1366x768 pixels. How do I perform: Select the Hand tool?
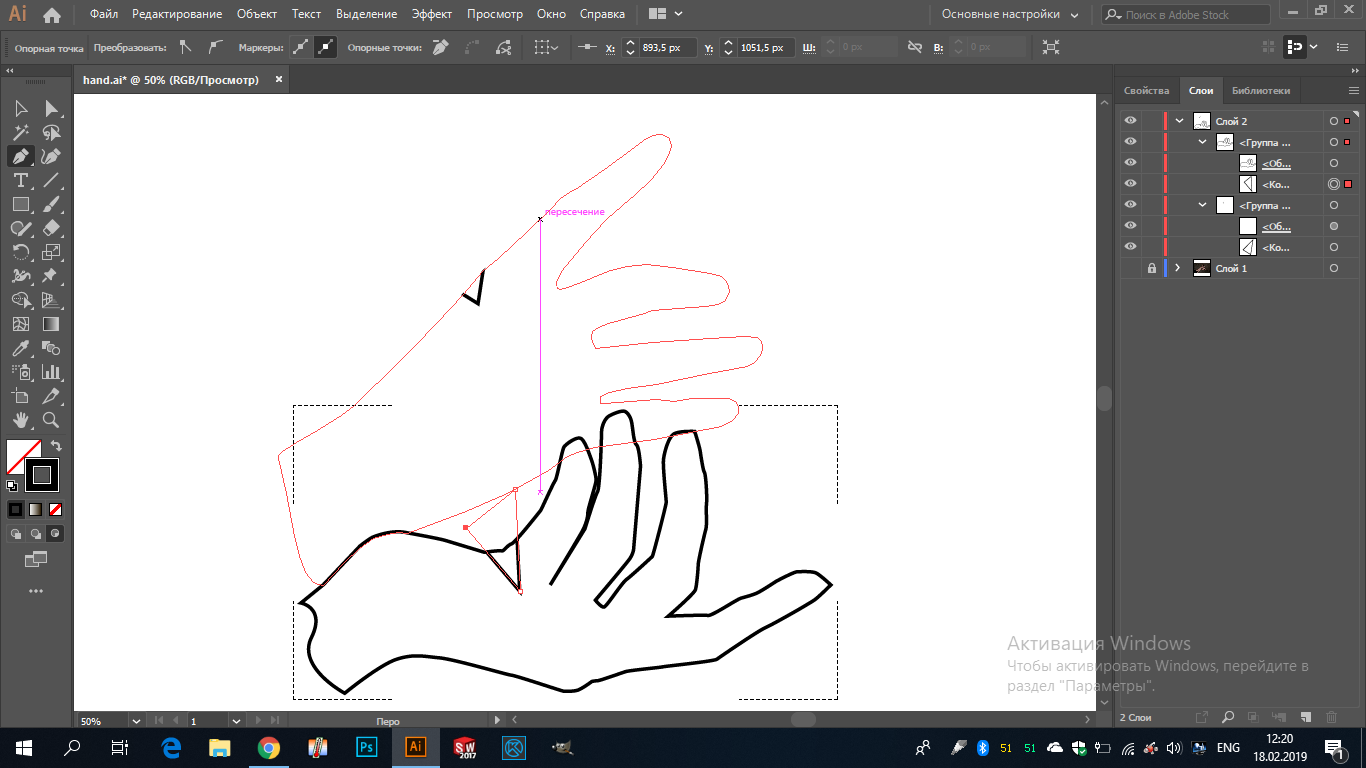(x=21, y=420)
